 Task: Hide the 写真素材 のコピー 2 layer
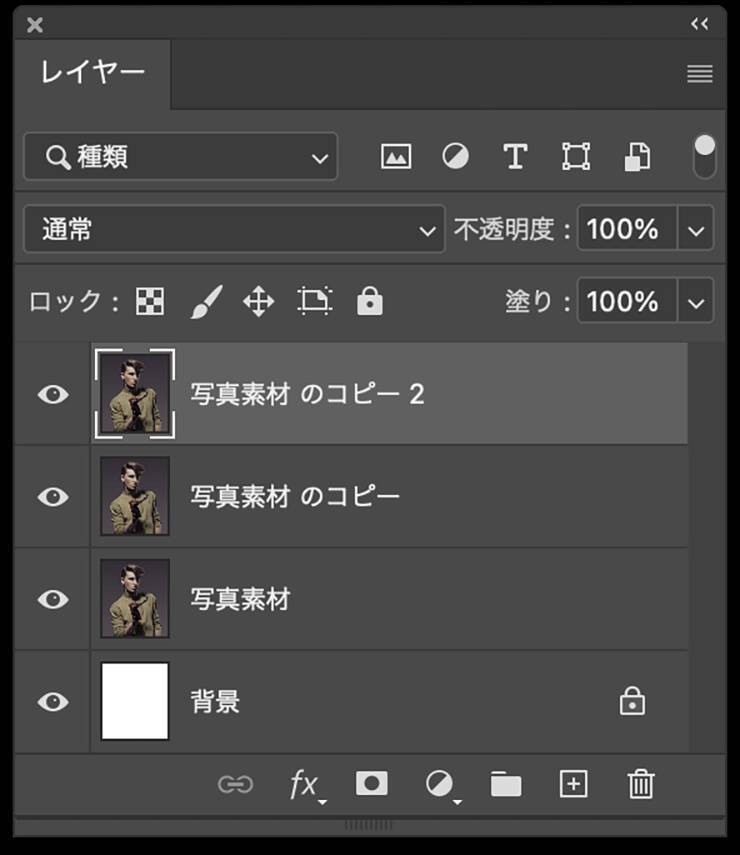(53, 394)
